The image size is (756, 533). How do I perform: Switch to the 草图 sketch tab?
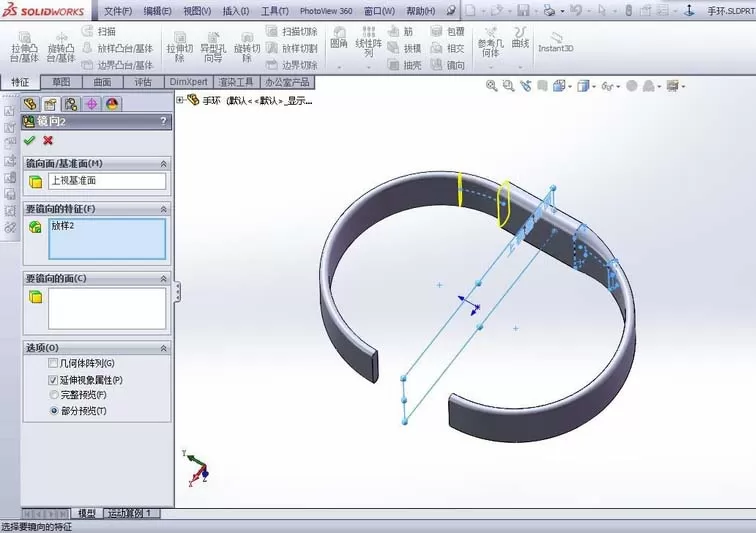tap(61, 82)
